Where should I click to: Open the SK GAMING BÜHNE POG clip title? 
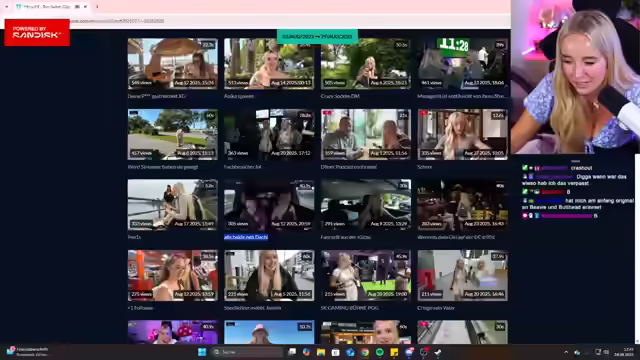[x=349, y=308]
